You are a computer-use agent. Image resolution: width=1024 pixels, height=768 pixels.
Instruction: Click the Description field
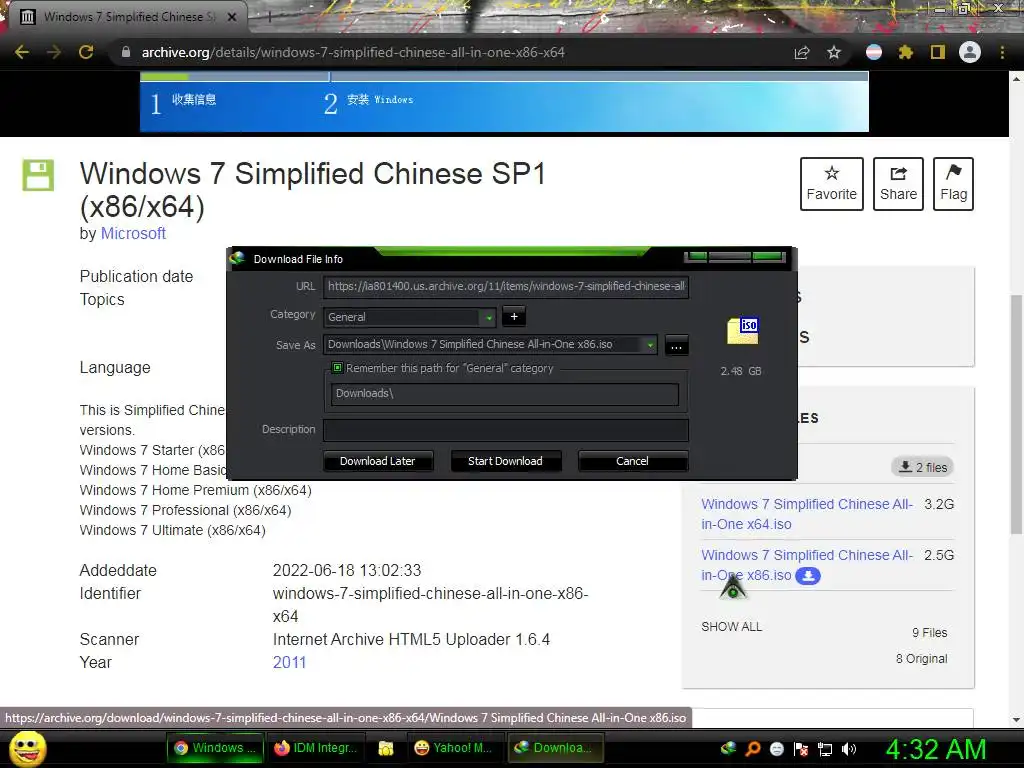pos(505,430)
